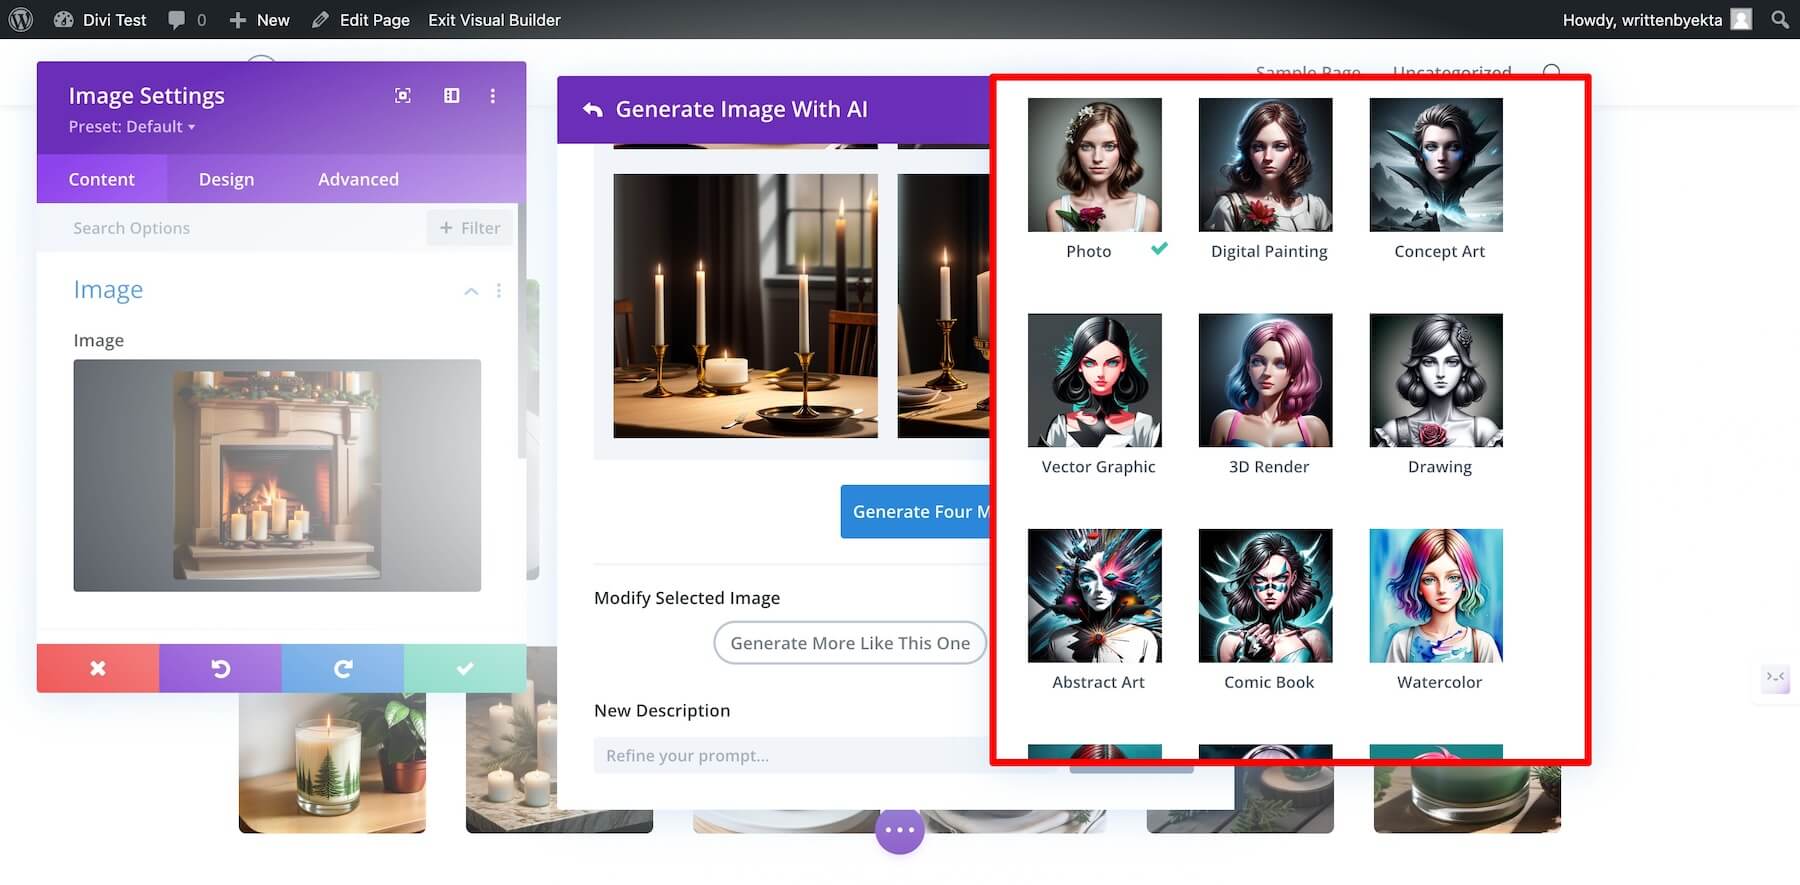
Task: Save changes with the green check button
Action: (465, 668)
